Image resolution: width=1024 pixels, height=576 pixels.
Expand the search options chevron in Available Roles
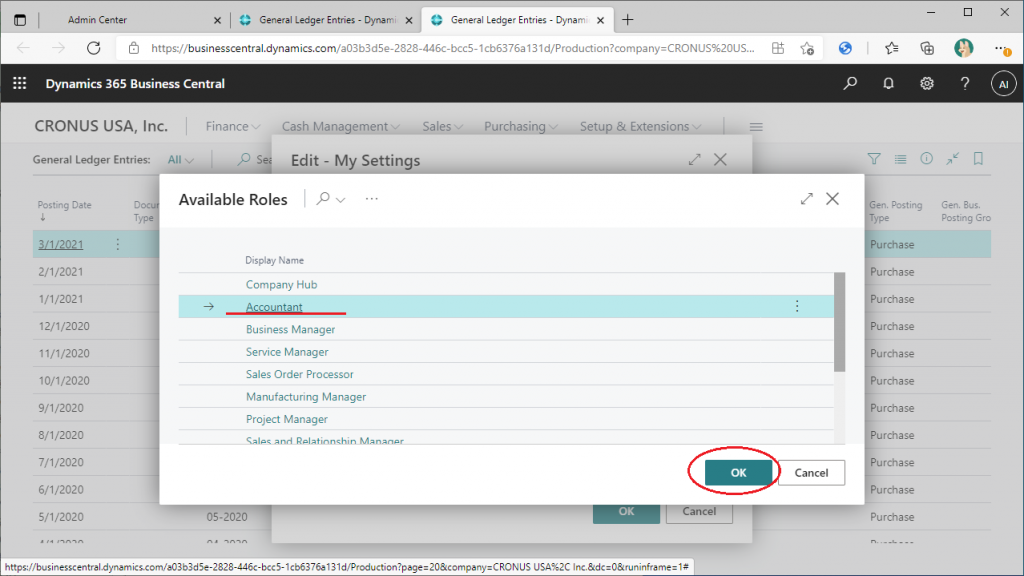[x=340, y=199]
